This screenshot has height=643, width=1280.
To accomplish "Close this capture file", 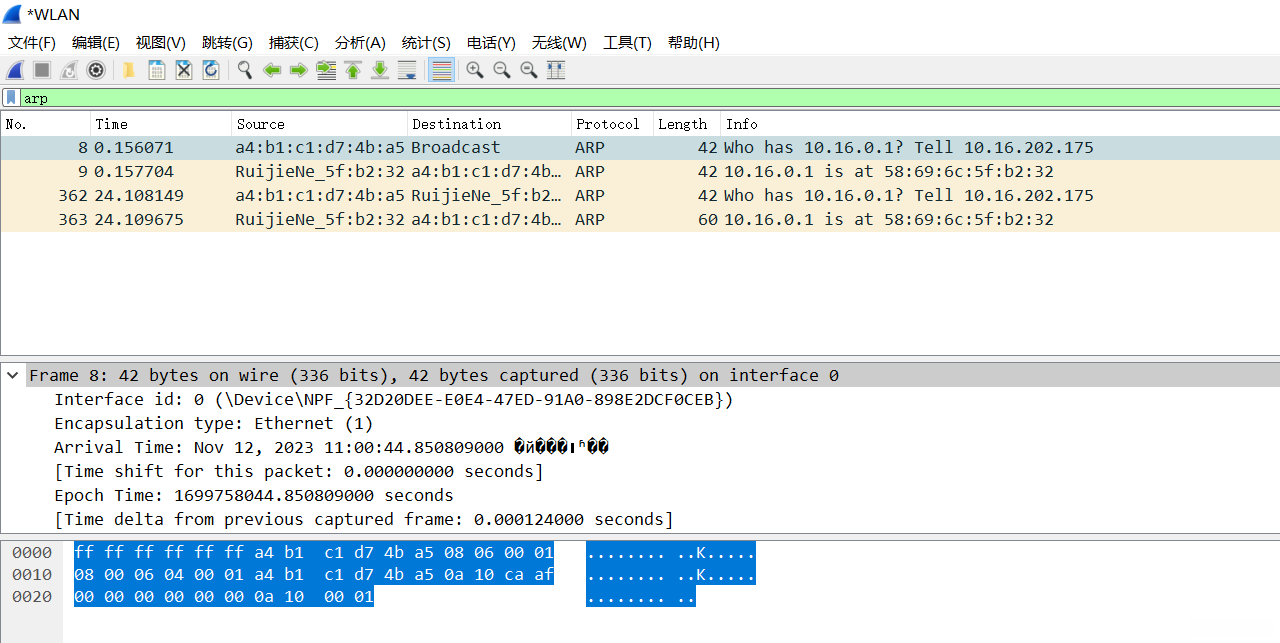I will click(x=184, y=70).
